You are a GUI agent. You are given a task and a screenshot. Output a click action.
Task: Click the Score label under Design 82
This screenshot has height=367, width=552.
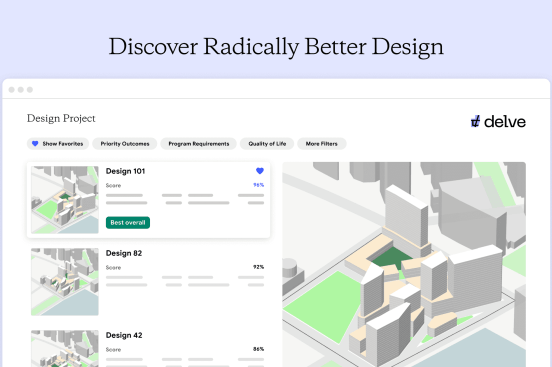[x=113, y=268]
